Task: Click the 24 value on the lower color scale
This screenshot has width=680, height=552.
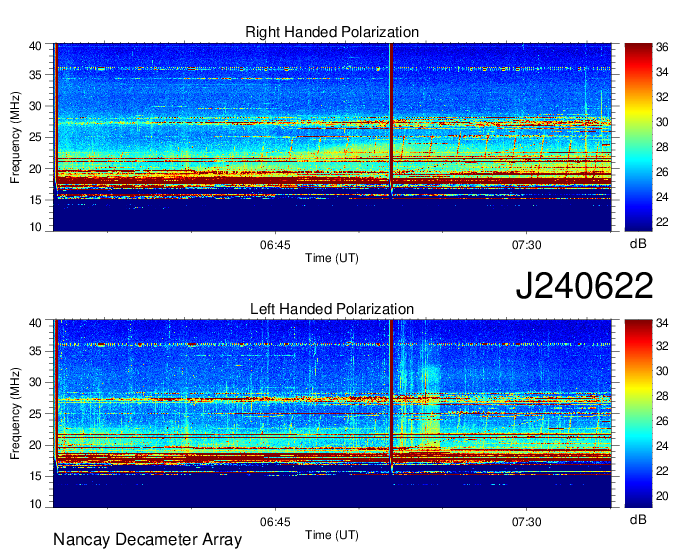Action: 662,446
